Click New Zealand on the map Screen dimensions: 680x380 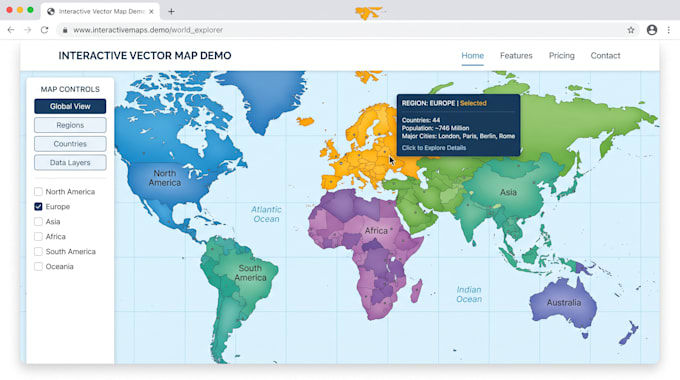coord(629,333)
